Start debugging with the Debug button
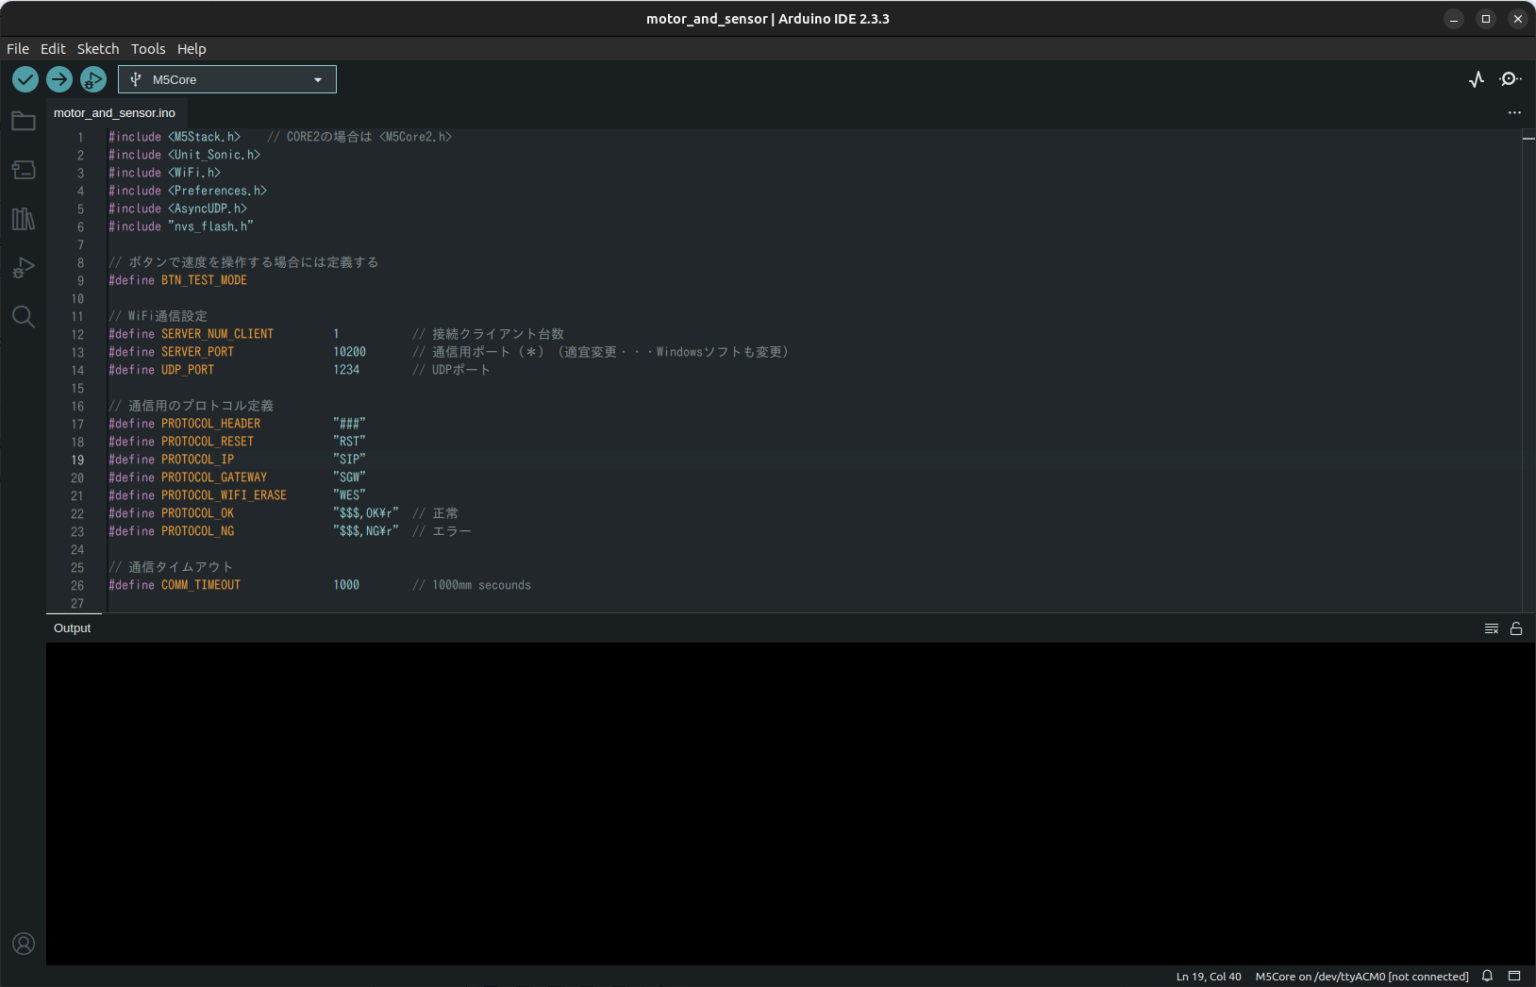Screen dimensions: 1536x987 [93, 80]
